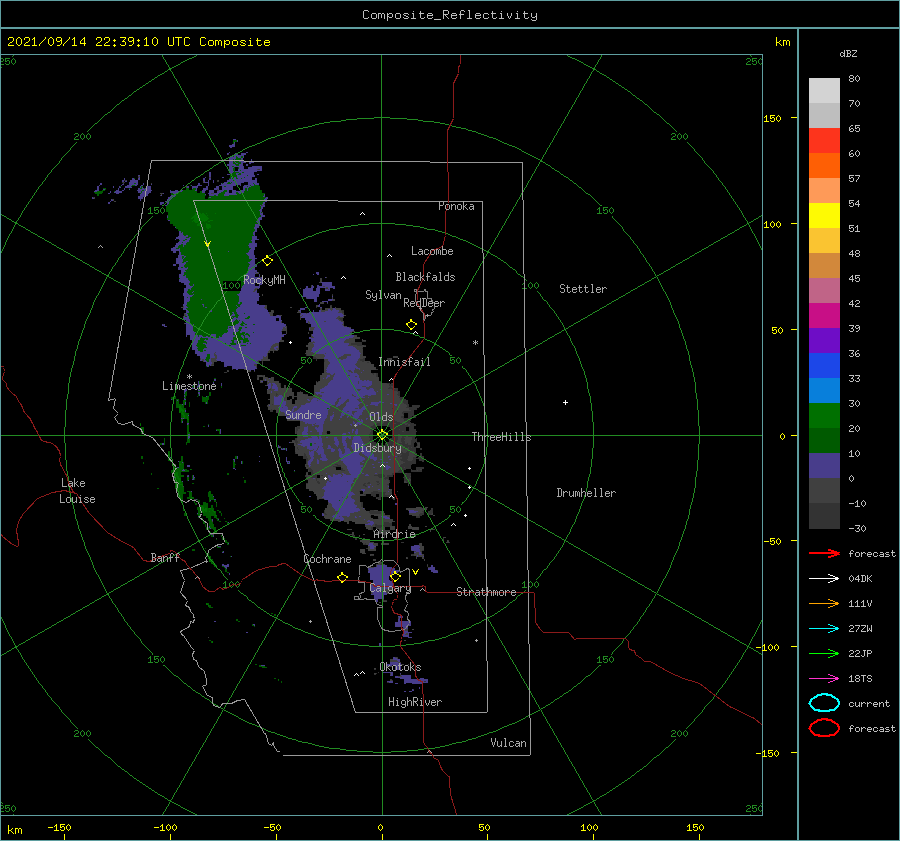The image size is (900, 841).
Task: Click the white plus marker near Drumheller
Action: coord(565,402)
